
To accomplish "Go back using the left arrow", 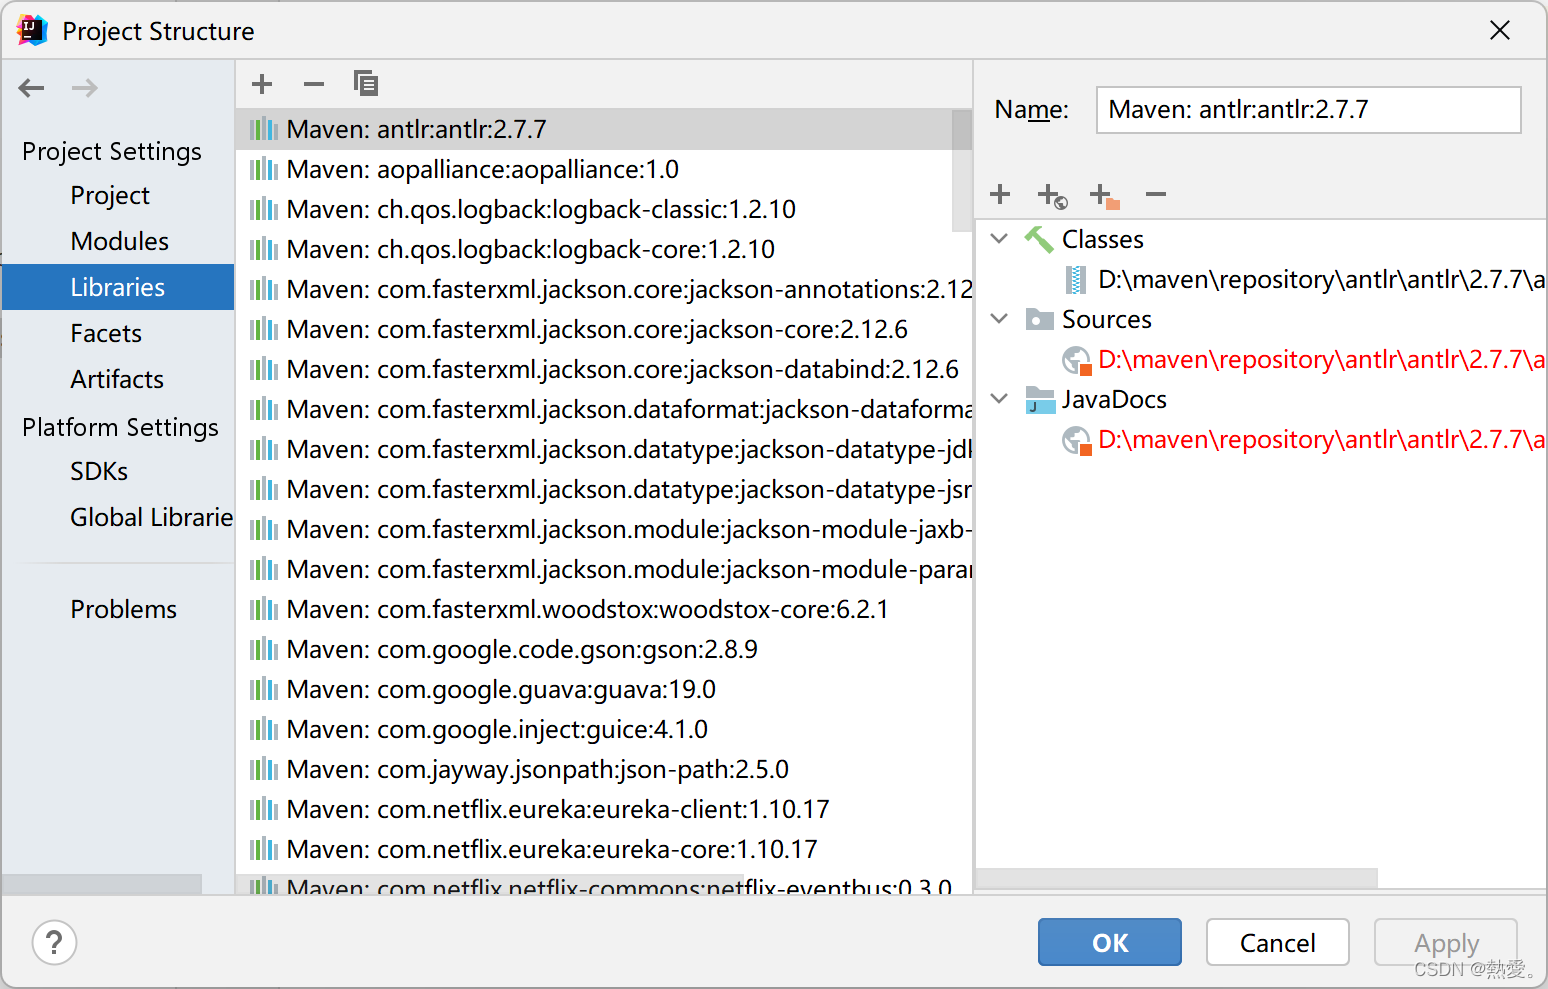I will [32, 88].
